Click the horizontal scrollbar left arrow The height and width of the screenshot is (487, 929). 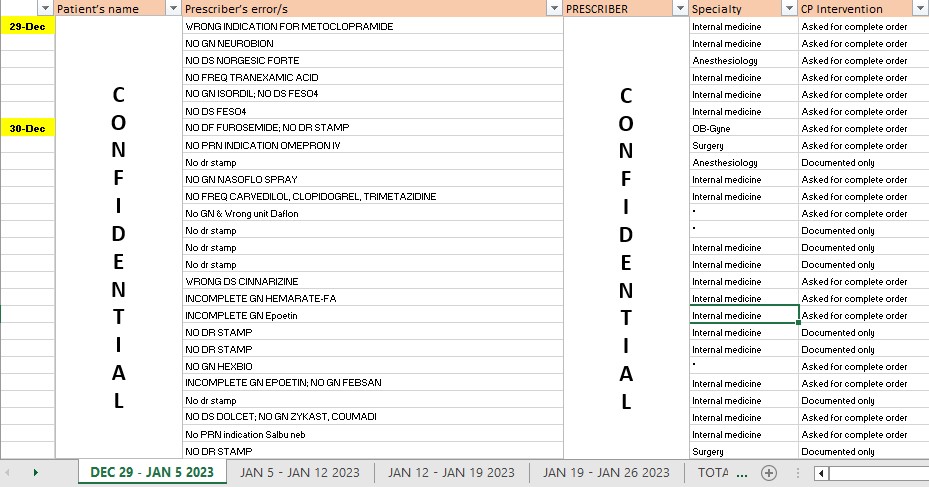click(820, 472)
